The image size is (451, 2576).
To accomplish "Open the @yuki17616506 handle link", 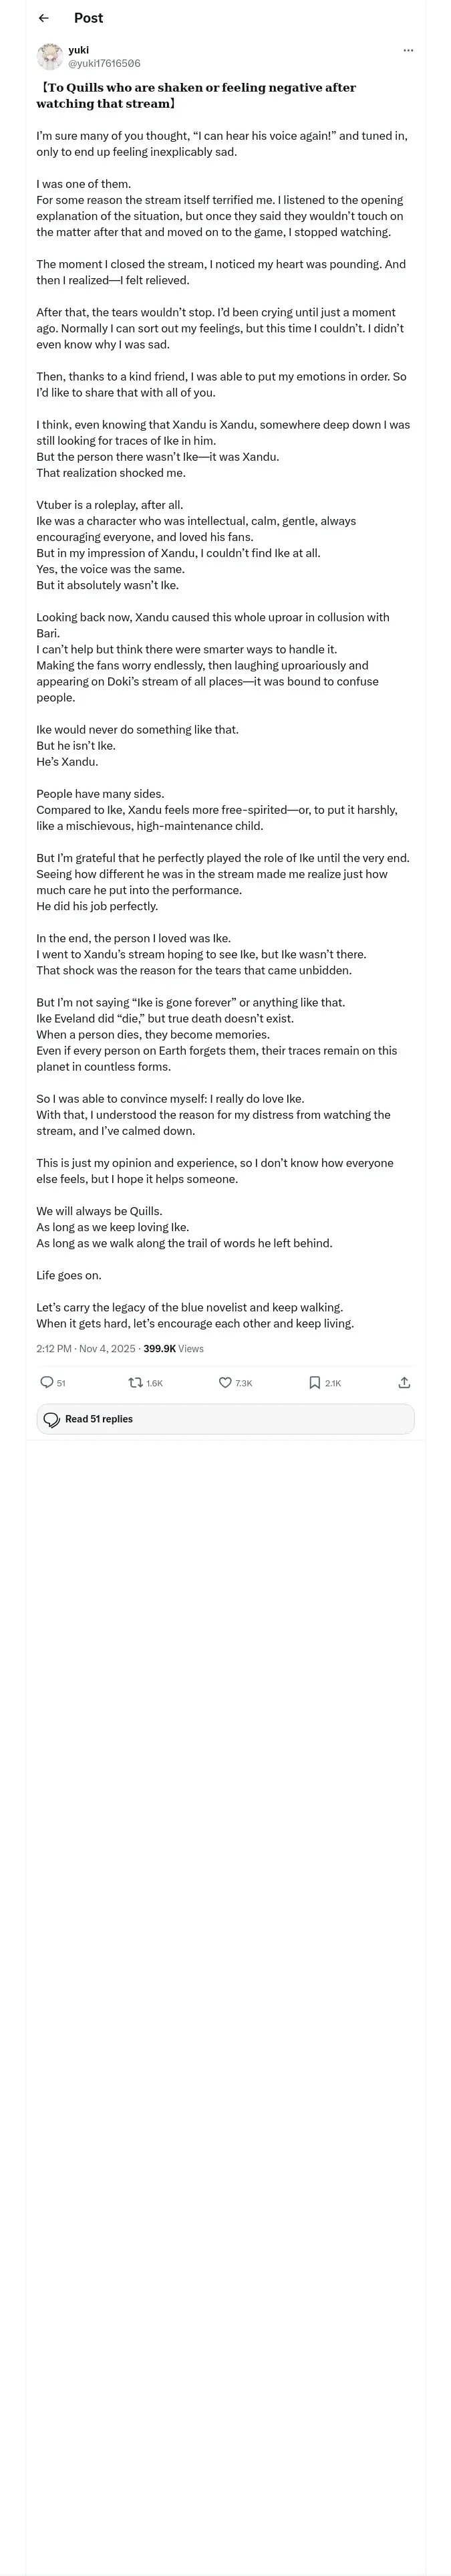I will click(104, 63).
